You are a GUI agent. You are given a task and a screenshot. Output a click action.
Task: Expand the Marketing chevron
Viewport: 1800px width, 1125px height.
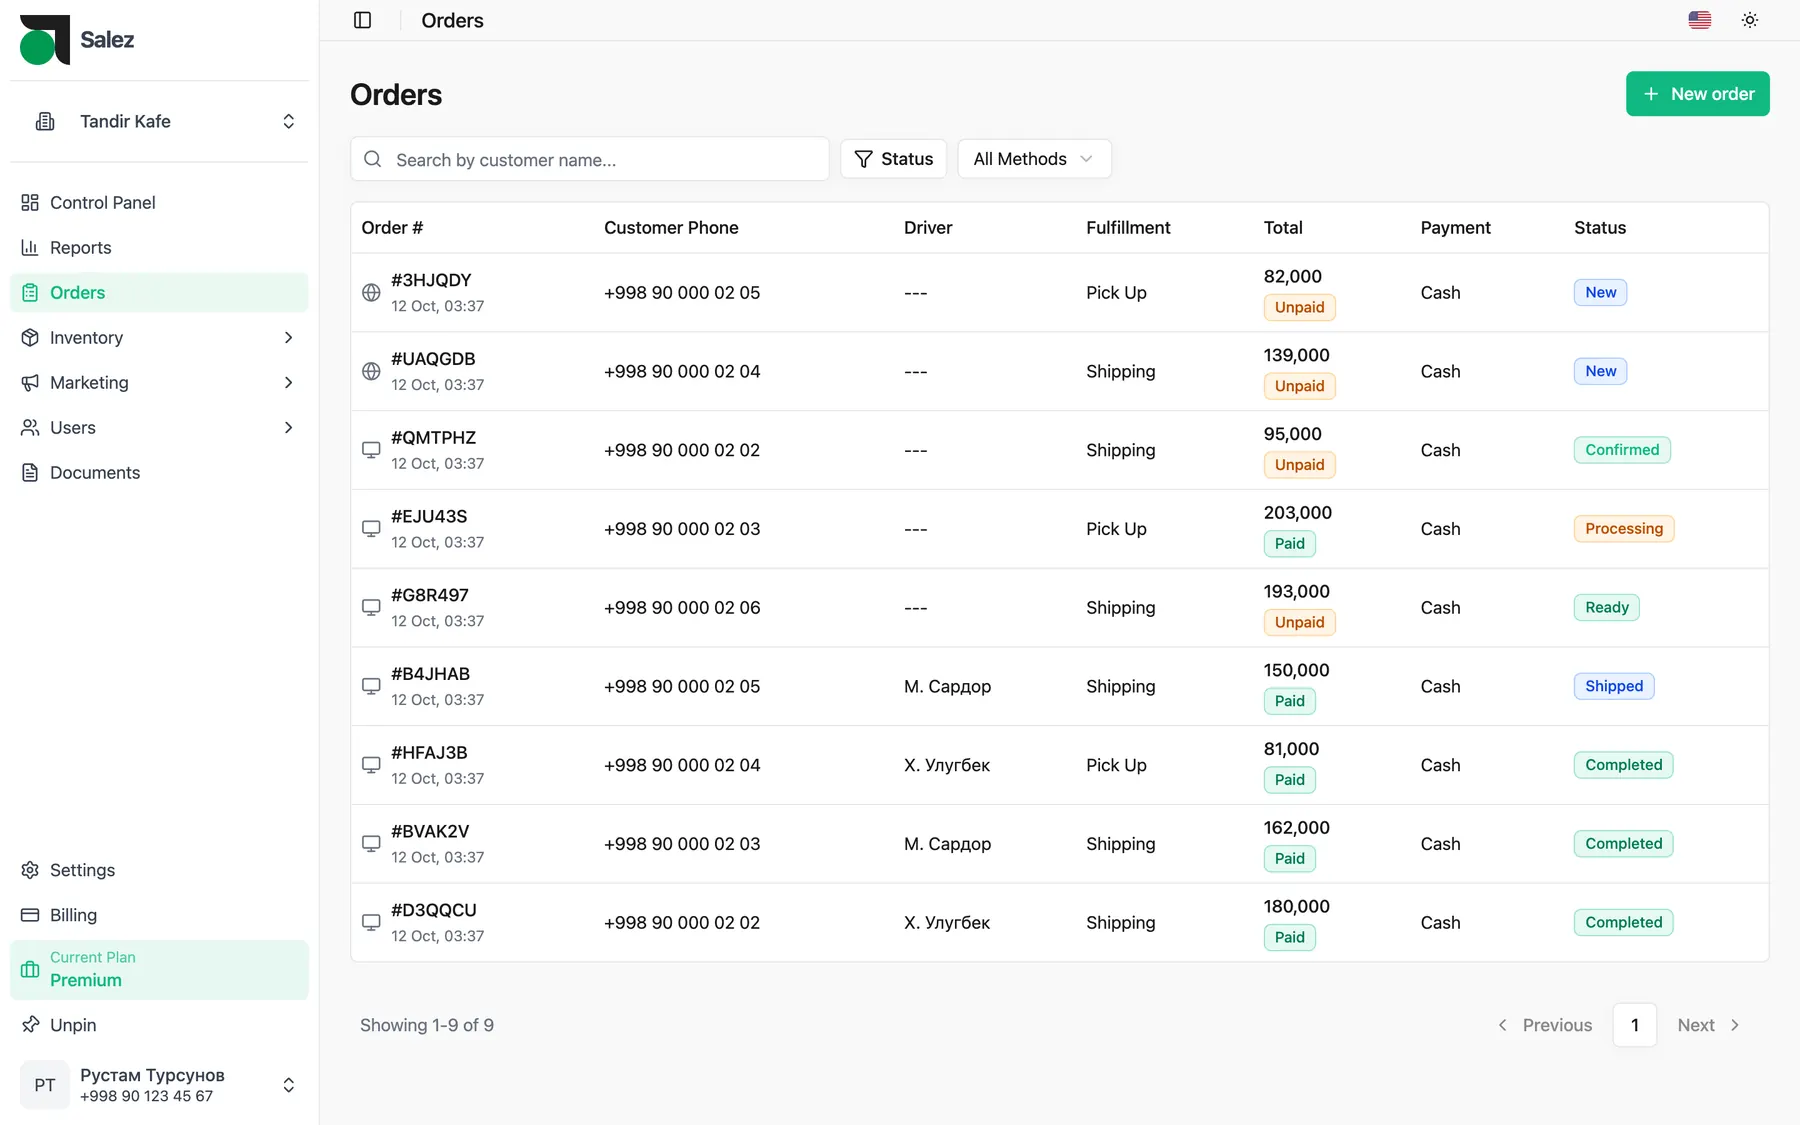(x=288, y=382)
